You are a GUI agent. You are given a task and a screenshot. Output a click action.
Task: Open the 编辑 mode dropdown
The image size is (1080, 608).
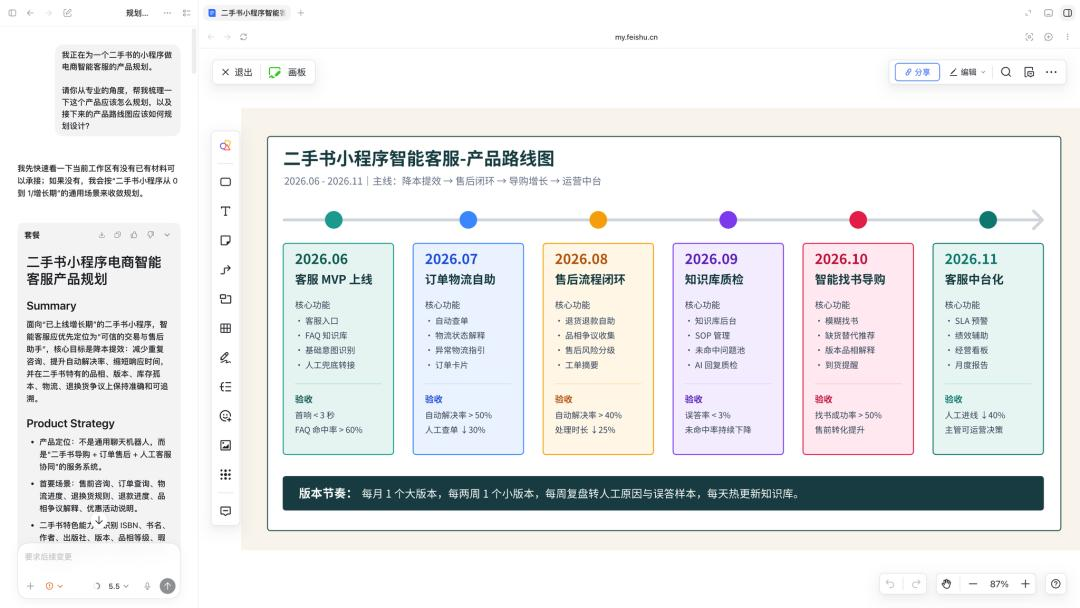pos(968,72)
